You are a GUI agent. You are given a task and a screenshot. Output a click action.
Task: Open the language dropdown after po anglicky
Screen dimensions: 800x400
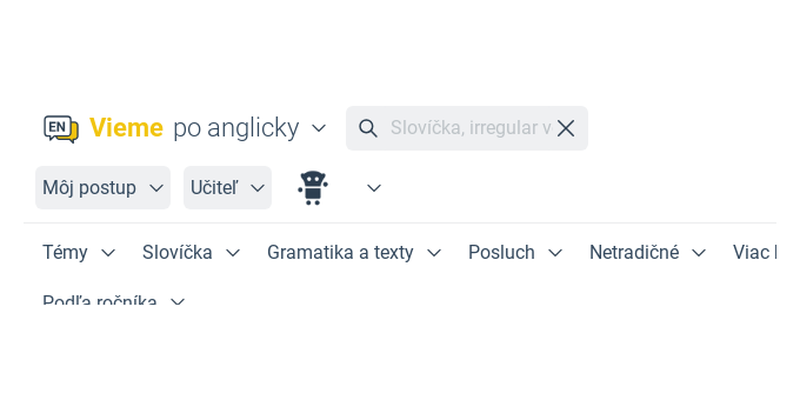point(319,128)
